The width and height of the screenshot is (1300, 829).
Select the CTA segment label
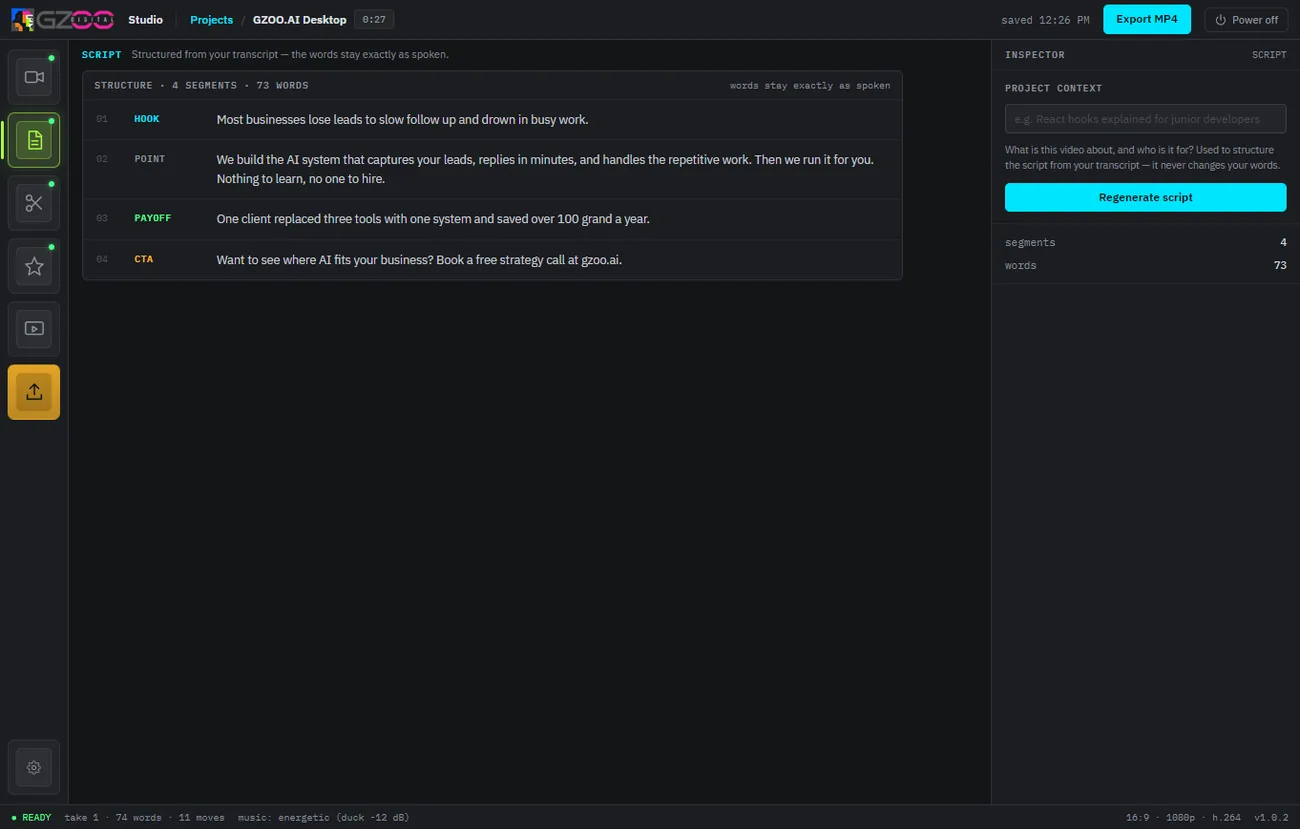click(144, 259)
